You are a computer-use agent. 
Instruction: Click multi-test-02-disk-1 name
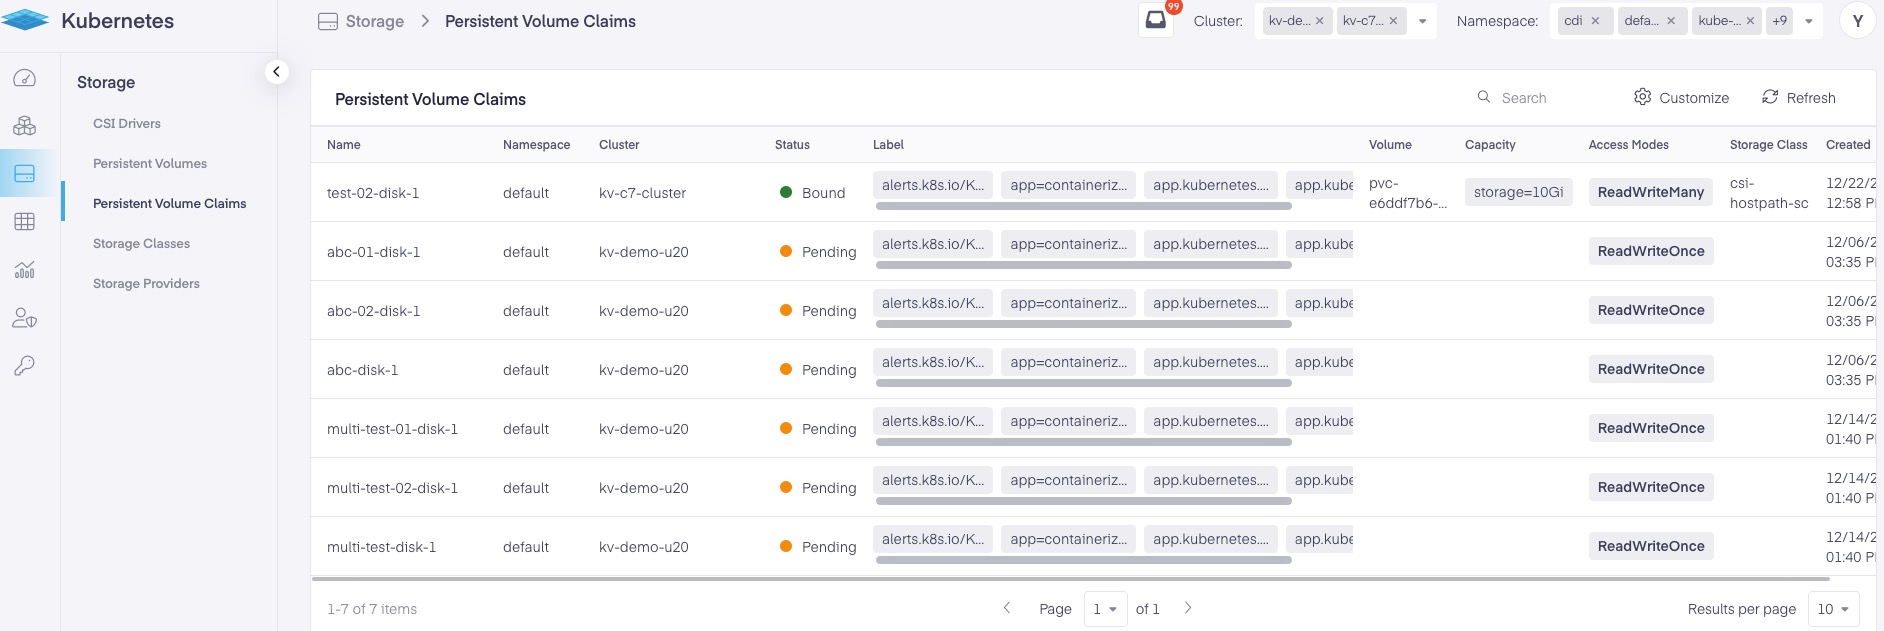pos(392,488)
